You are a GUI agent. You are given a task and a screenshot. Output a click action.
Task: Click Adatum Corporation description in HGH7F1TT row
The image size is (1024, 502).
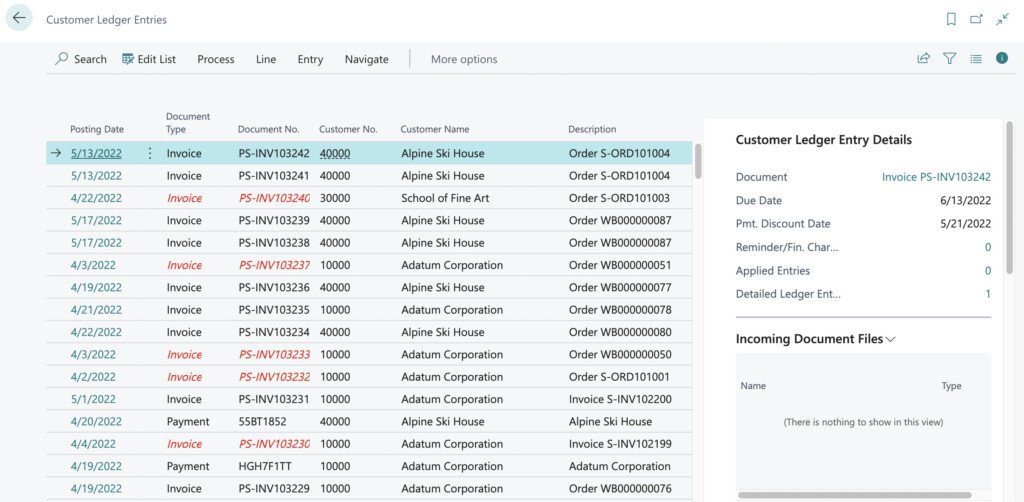pyautogui.click(x=619, y=466)
